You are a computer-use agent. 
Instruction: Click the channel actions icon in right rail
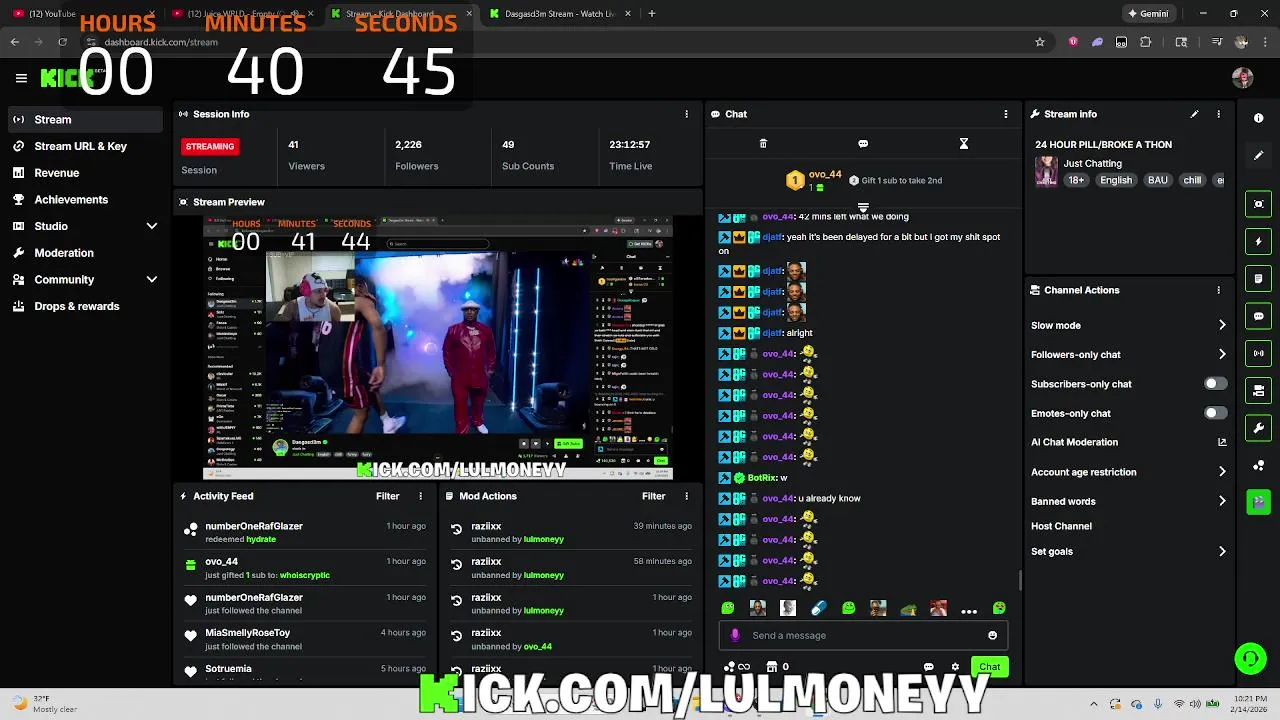tap(1258, 391)
